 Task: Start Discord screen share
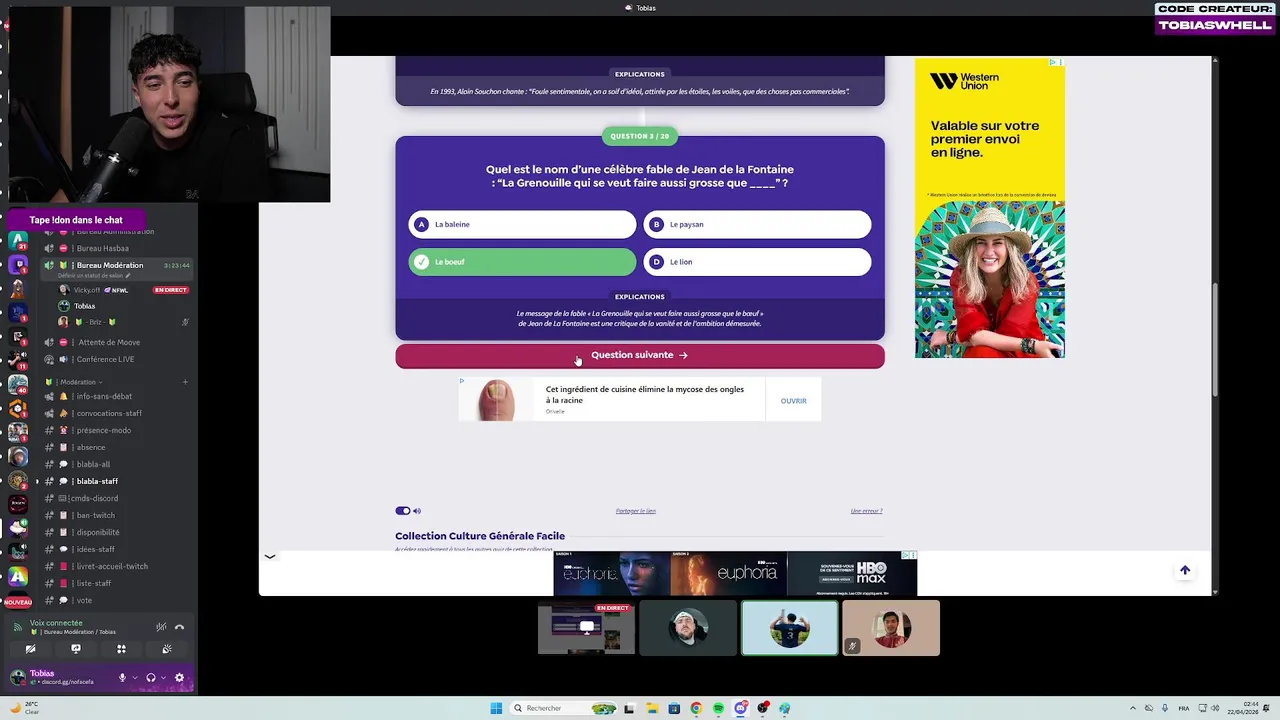(76, 649)
